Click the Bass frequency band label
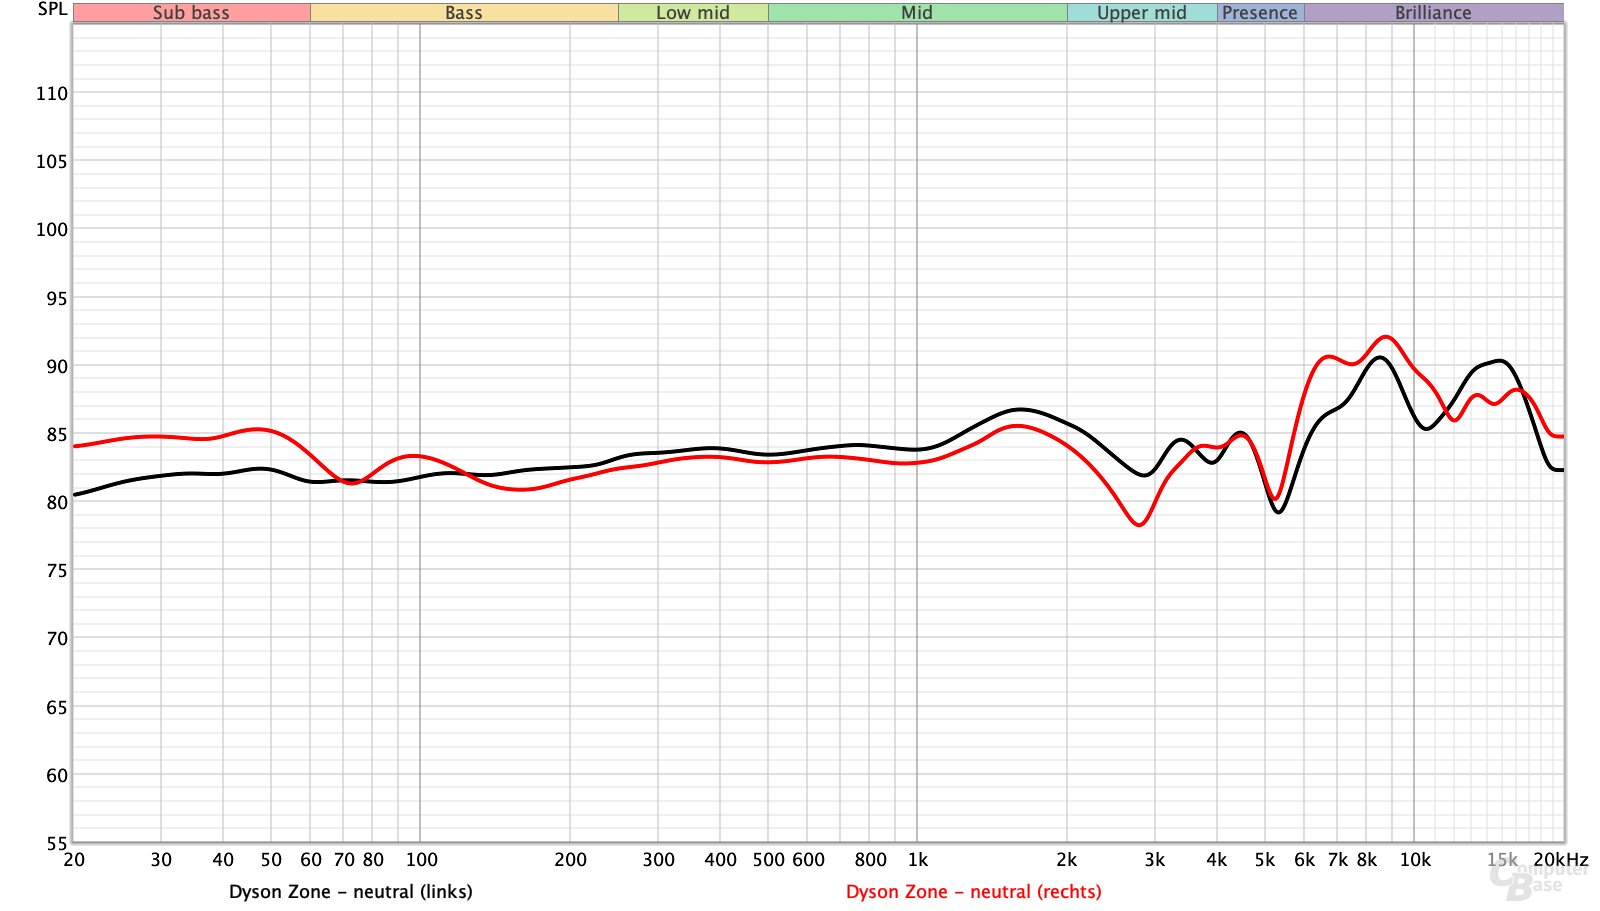The image size is (1600, 911). pyautogui.click(x=464, y=13)
